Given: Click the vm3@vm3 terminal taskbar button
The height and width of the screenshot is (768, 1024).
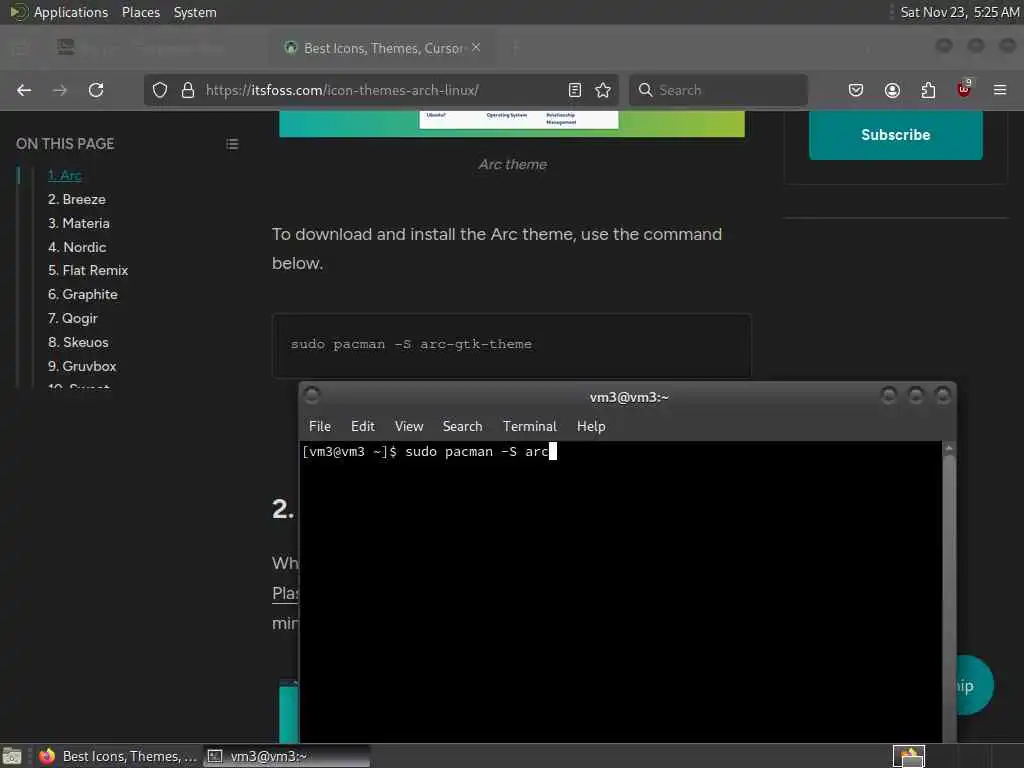Looking at the screenshot, I should tap(286, 756).
